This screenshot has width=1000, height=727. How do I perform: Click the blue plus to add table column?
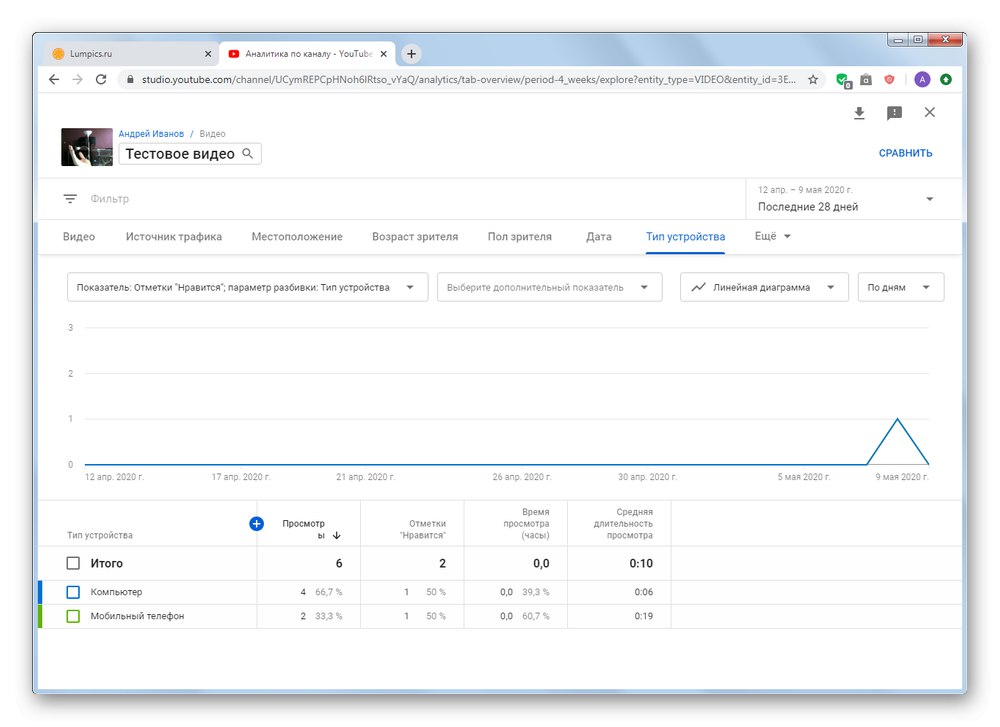[x=257, y=522]
